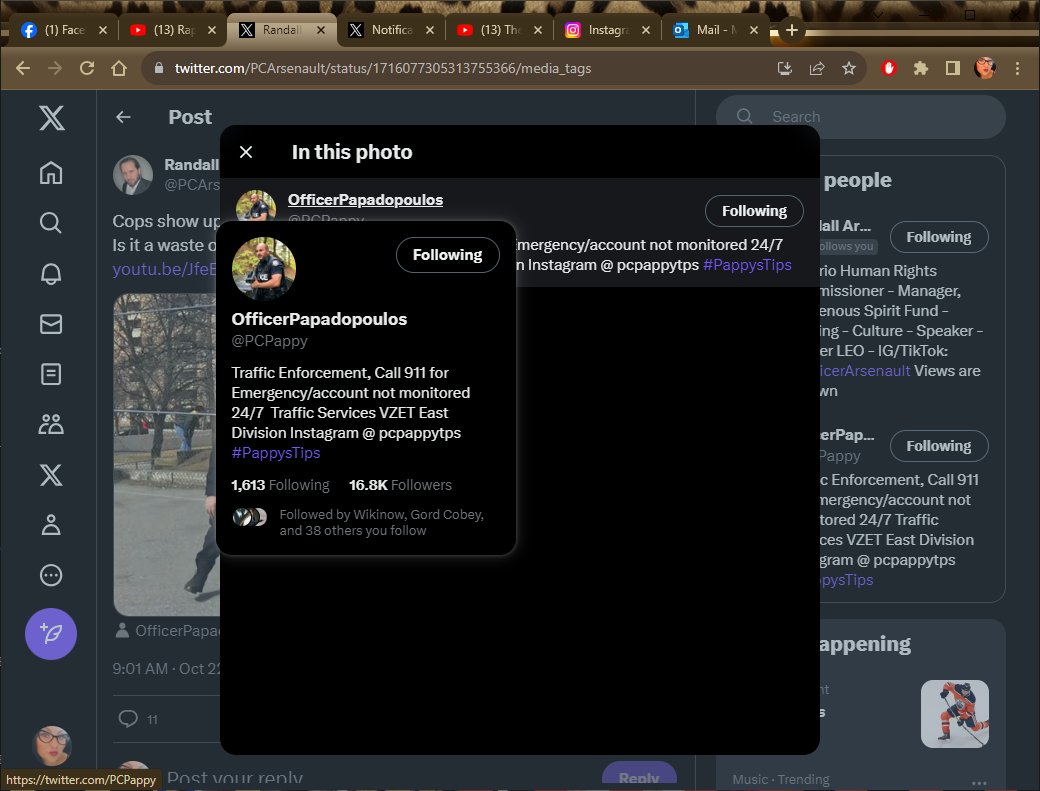
Task: Click the X logo in the sidebar
Action: click(52, 119)
